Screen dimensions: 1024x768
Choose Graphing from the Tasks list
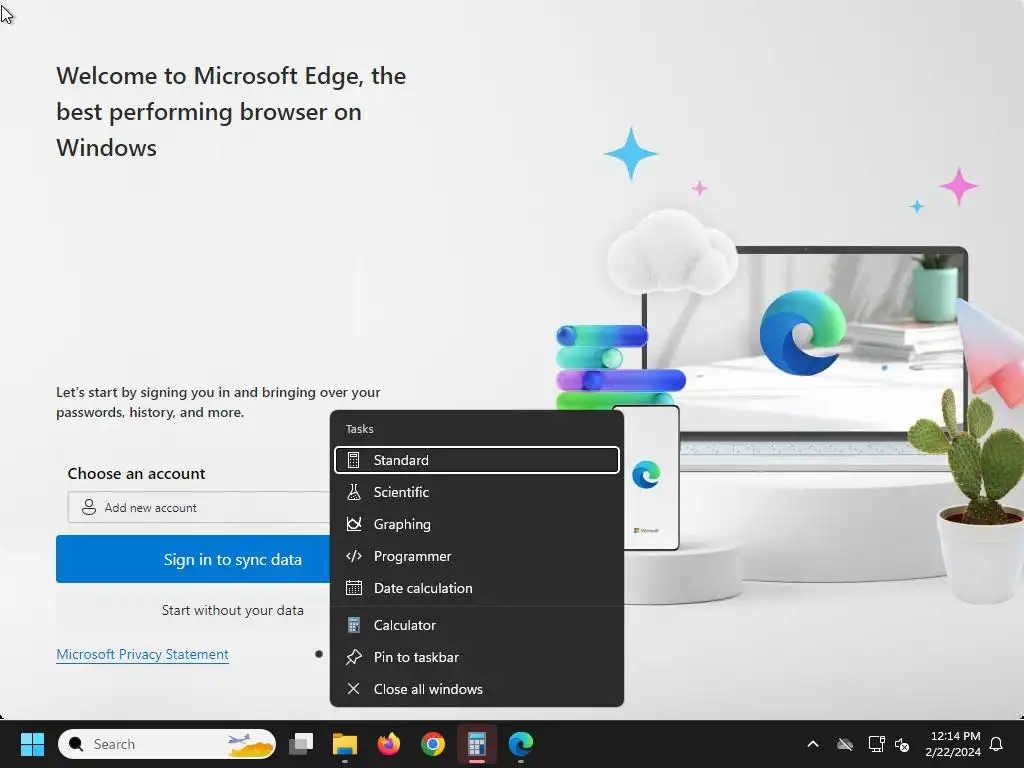tap(476, 524)
